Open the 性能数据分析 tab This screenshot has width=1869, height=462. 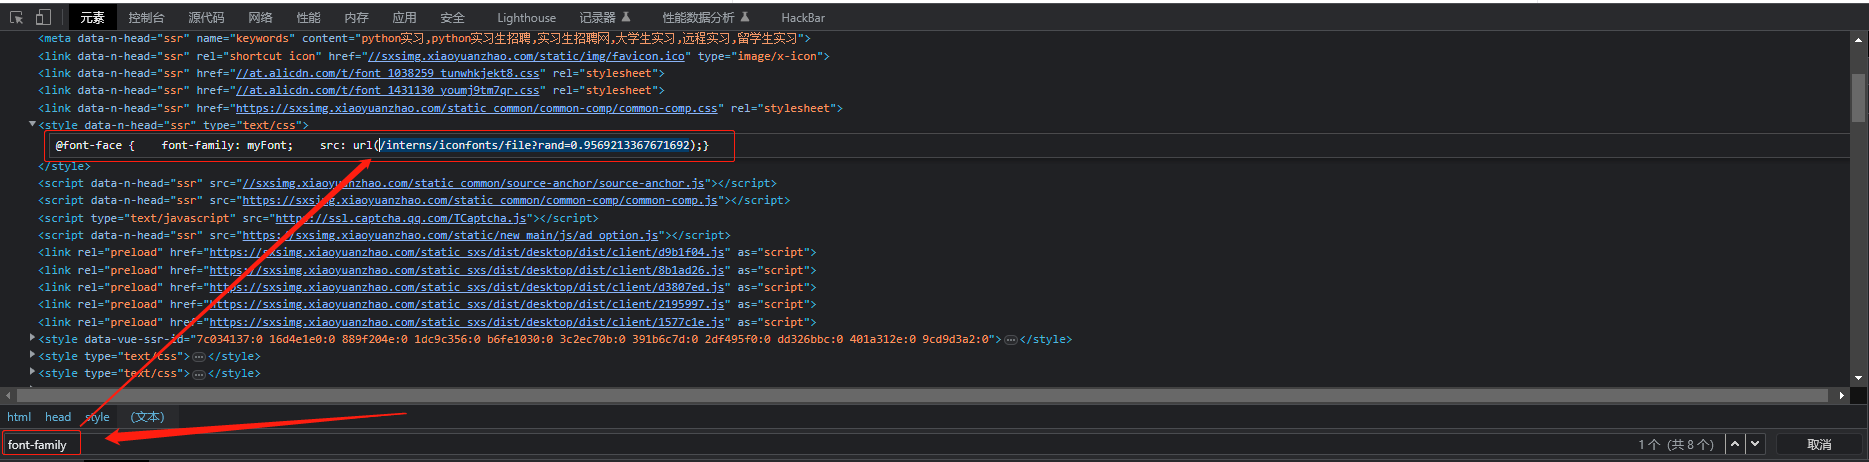705,17
